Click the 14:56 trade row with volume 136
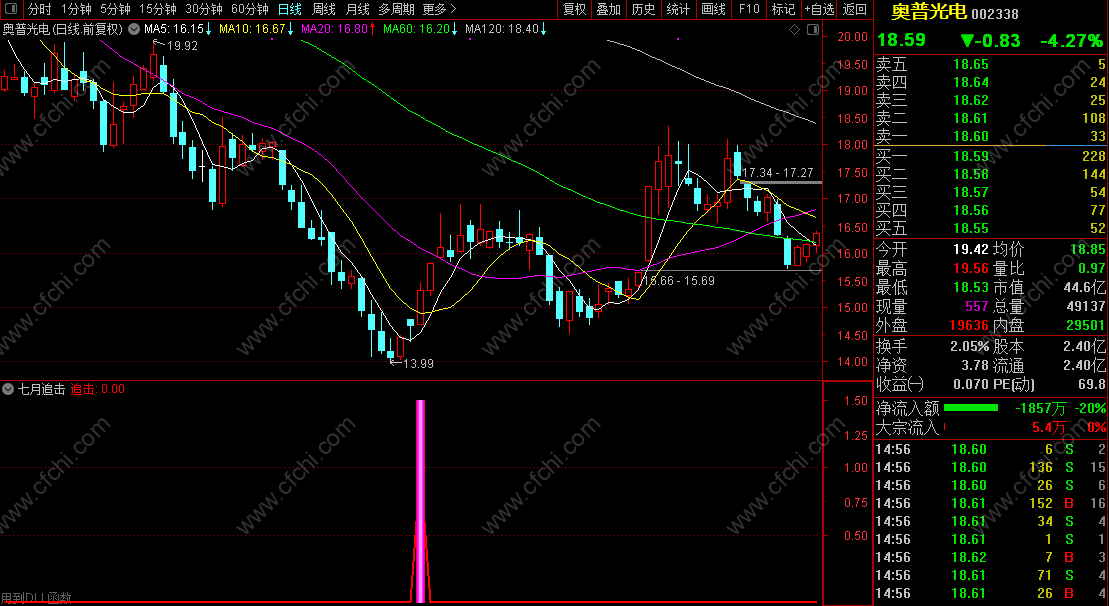 (991, 467)
